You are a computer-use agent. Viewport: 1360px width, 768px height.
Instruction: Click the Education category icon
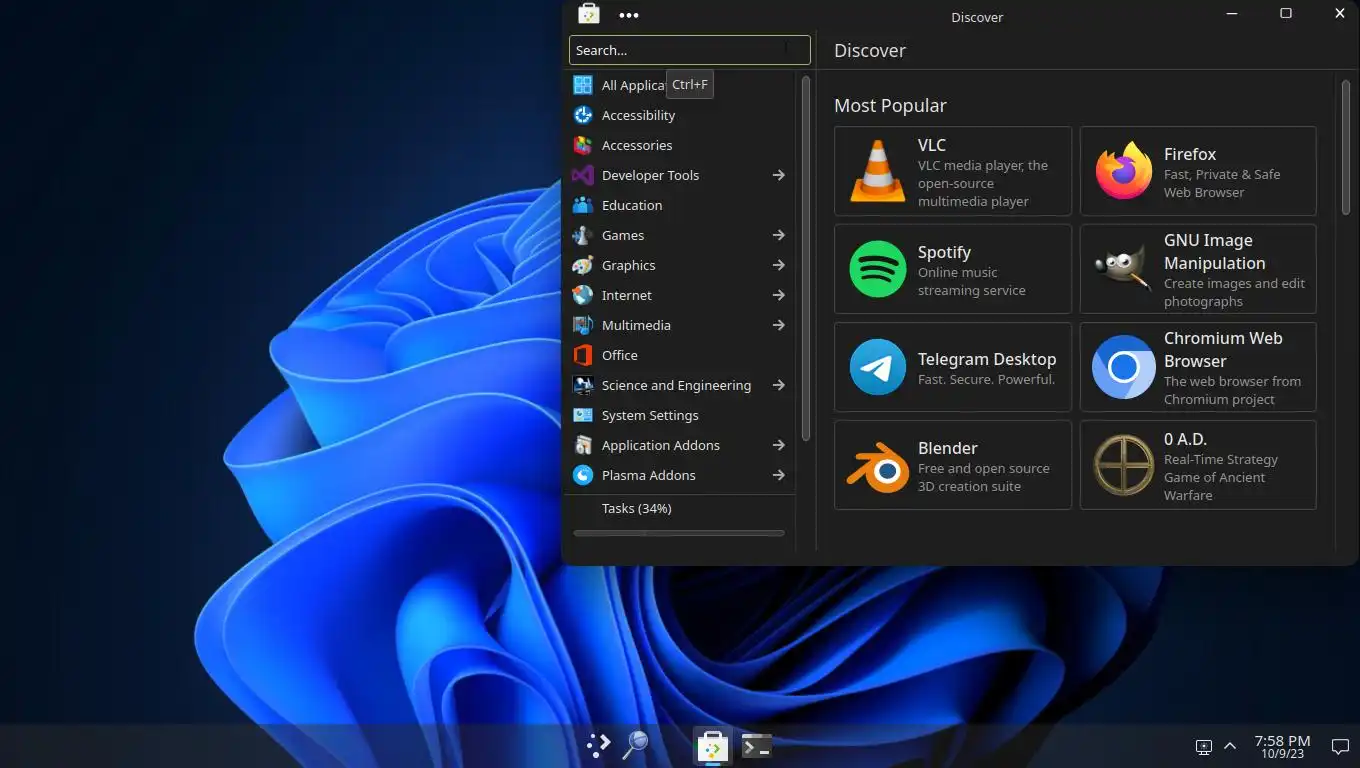(x=583, y=205)
